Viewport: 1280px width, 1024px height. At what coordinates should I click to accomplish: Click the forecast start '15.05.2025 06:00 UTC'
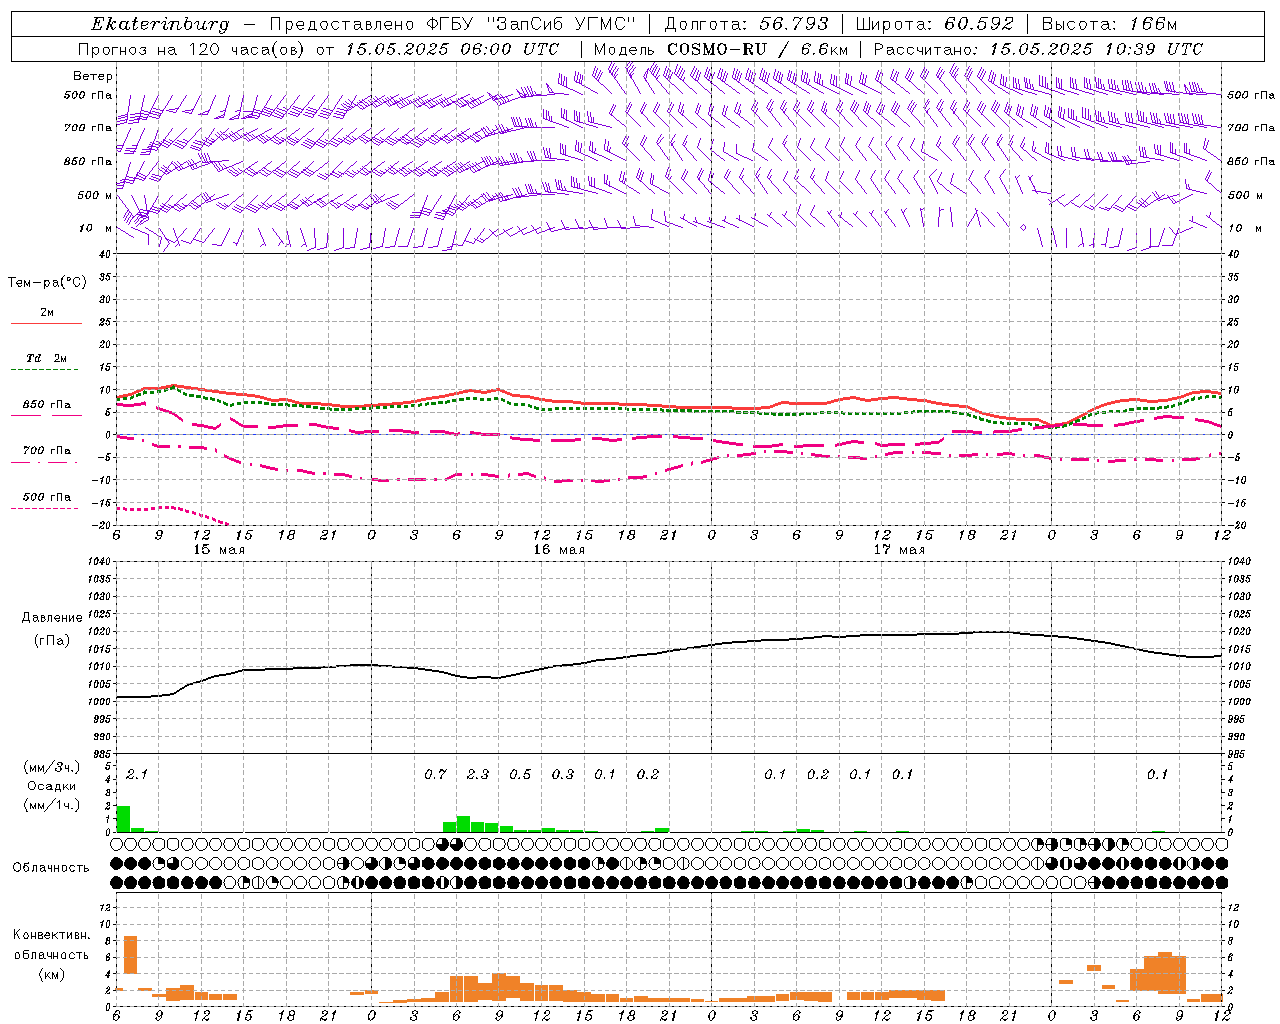tap(452, 49)
